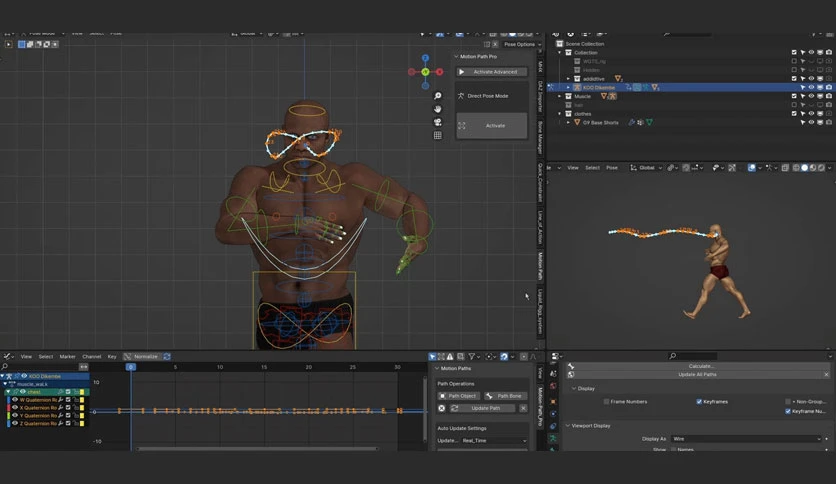Click the Path Object button
Image resolution: width=836 pixels, height=484 pixels.
459,396
